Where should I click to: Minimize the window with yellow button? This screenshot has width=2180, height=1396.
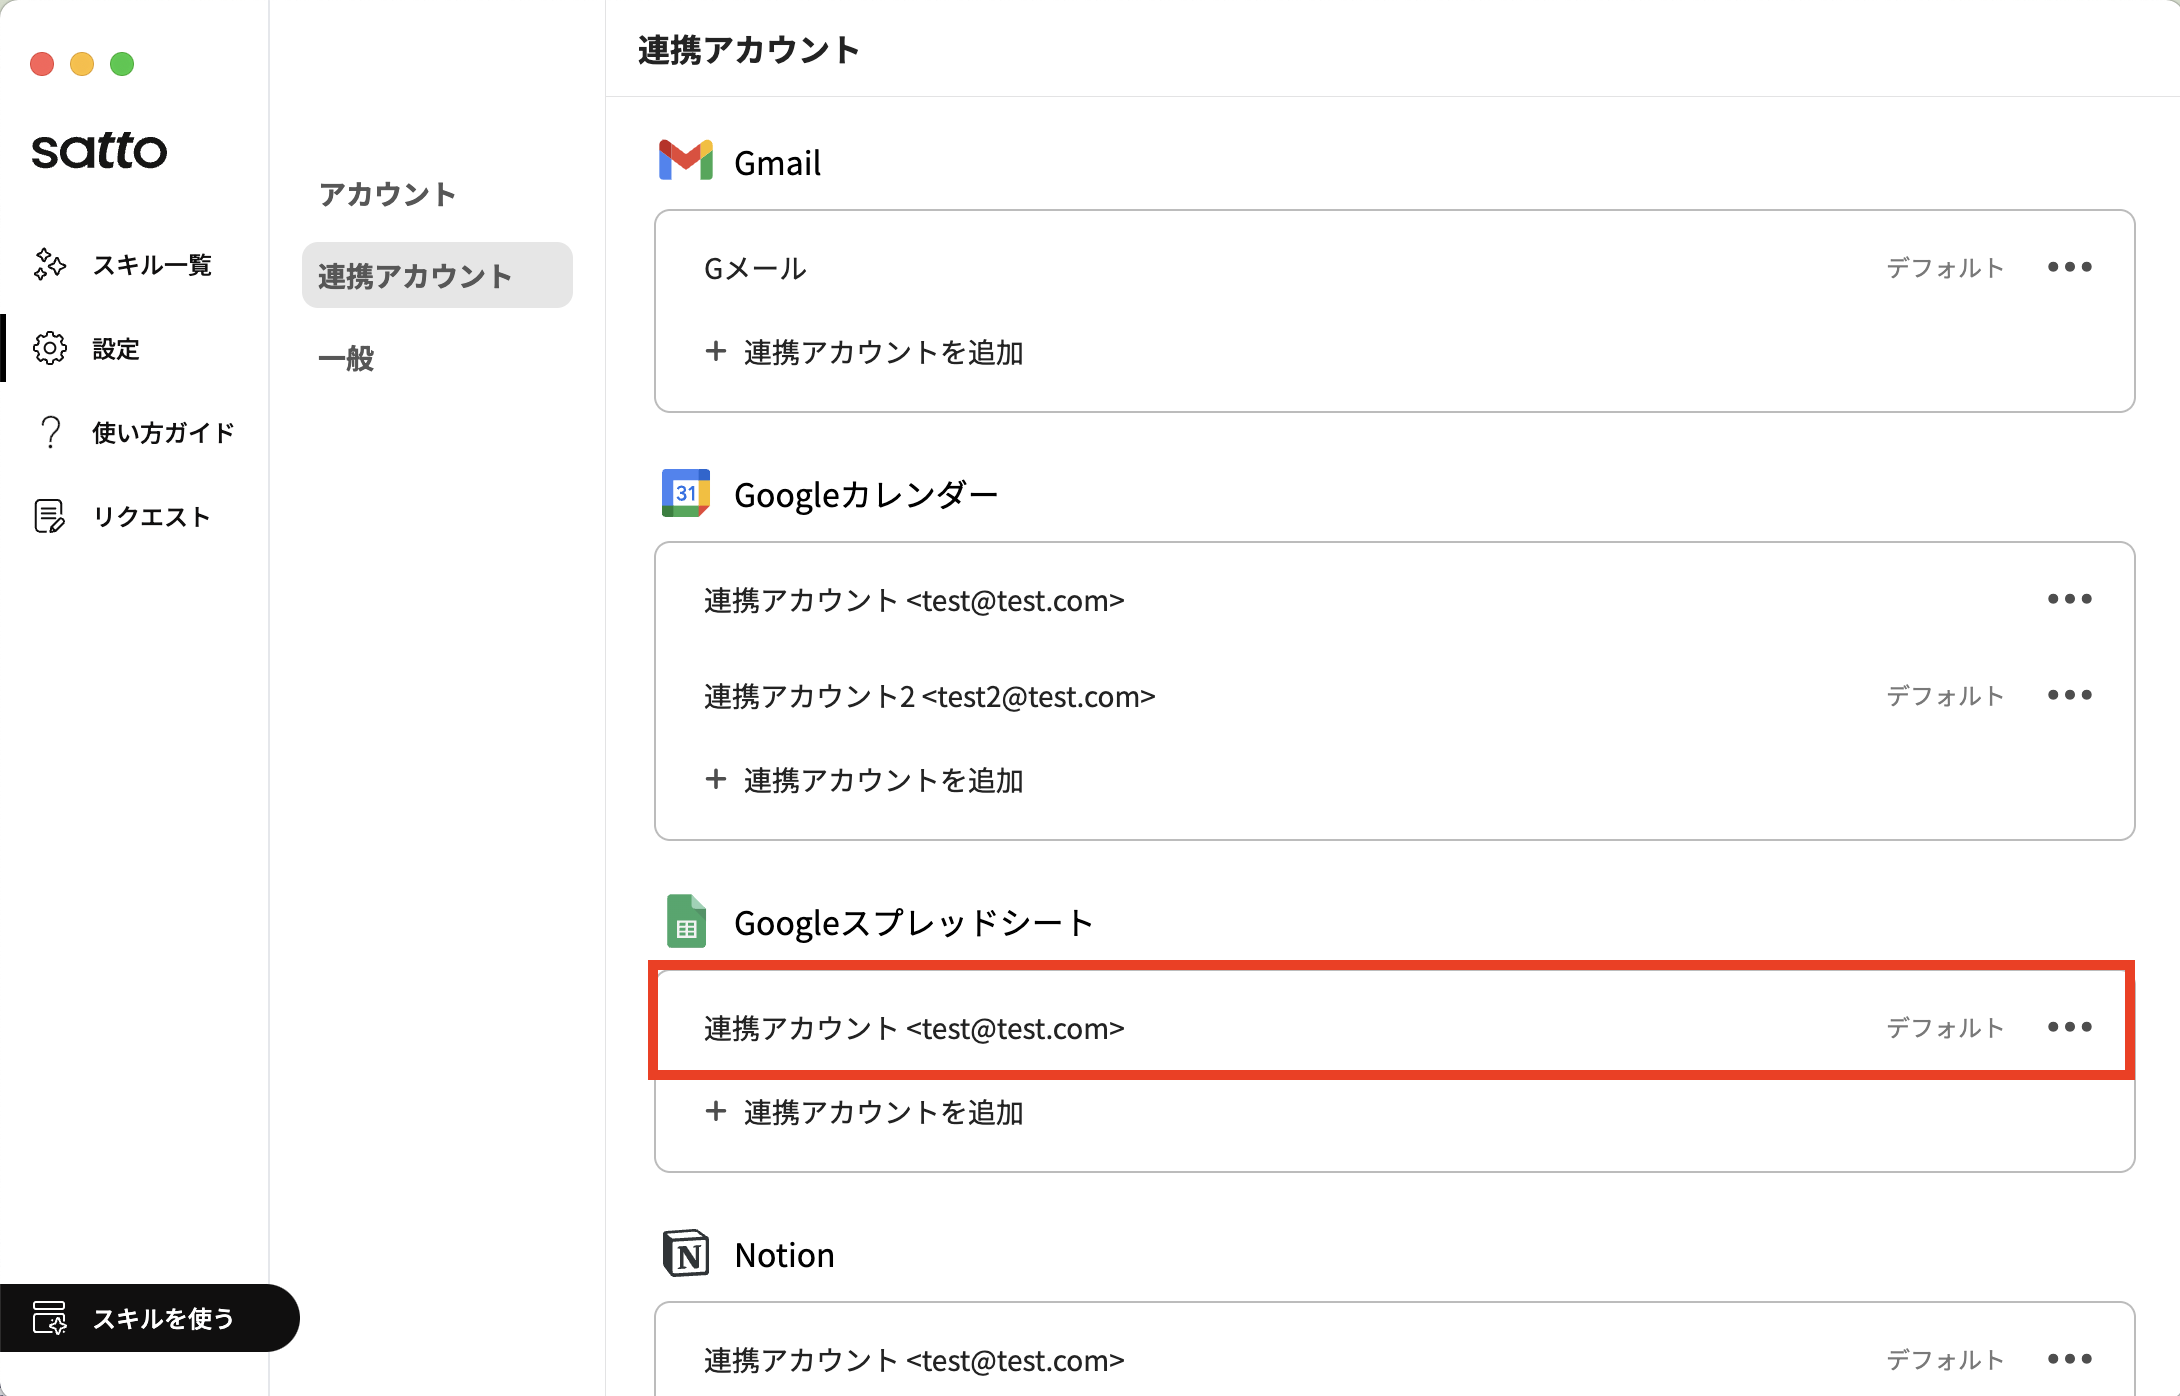[x=82, y=64]
